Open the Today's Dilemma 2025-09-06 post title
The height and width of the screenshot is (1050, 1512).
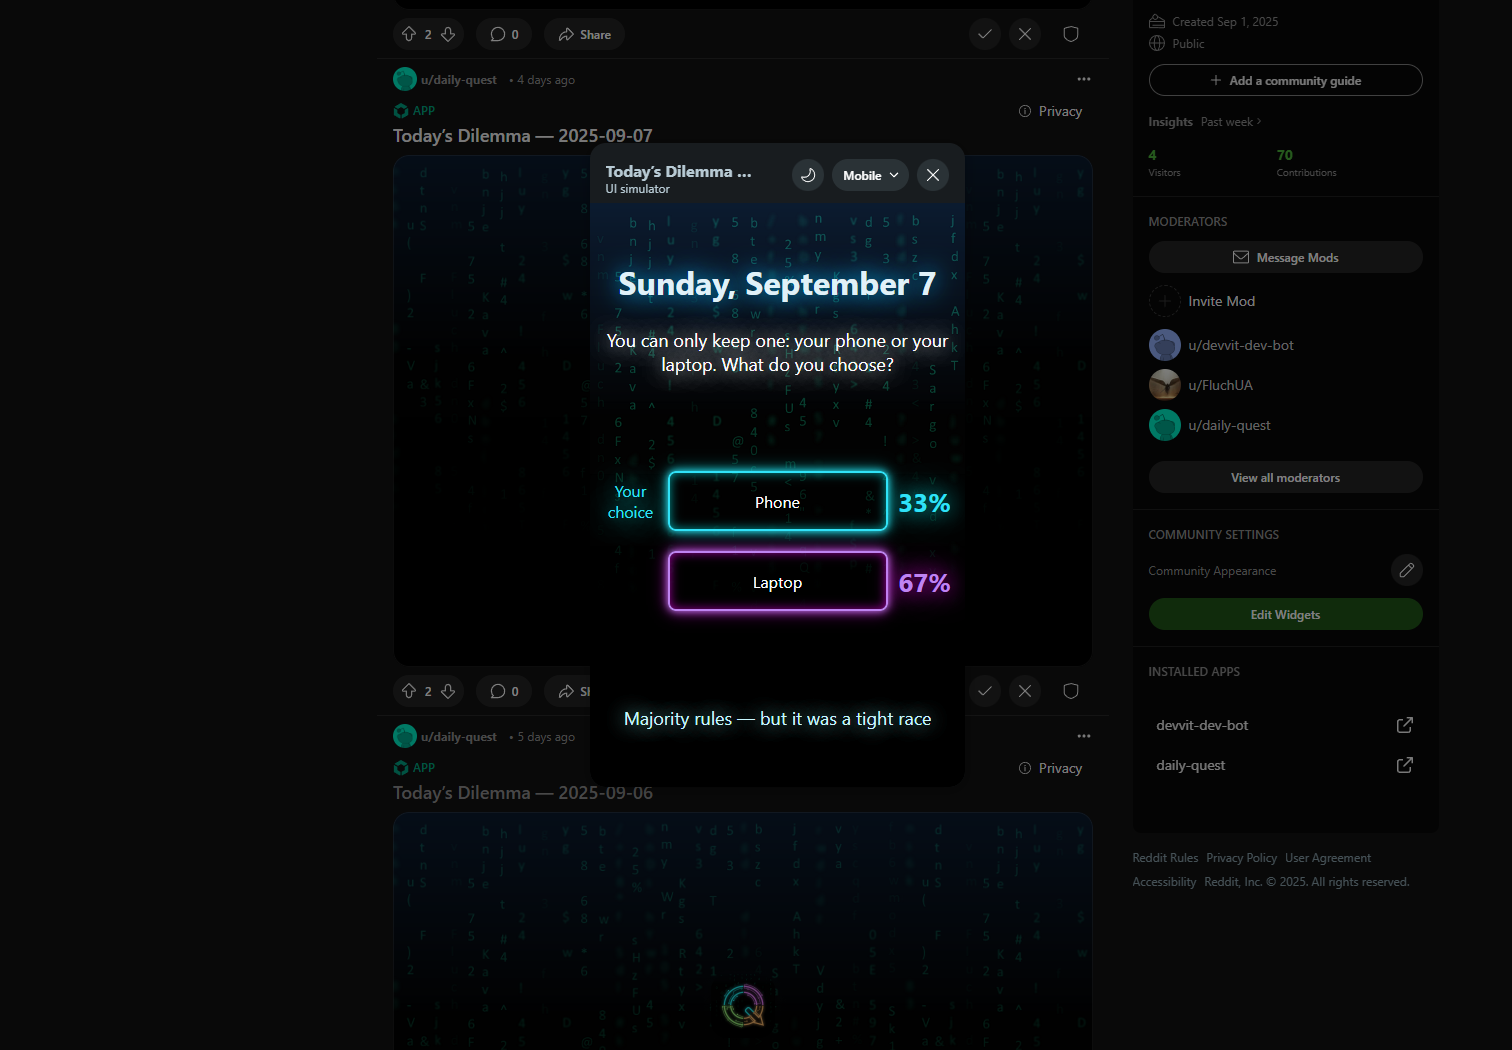[523, 792]
